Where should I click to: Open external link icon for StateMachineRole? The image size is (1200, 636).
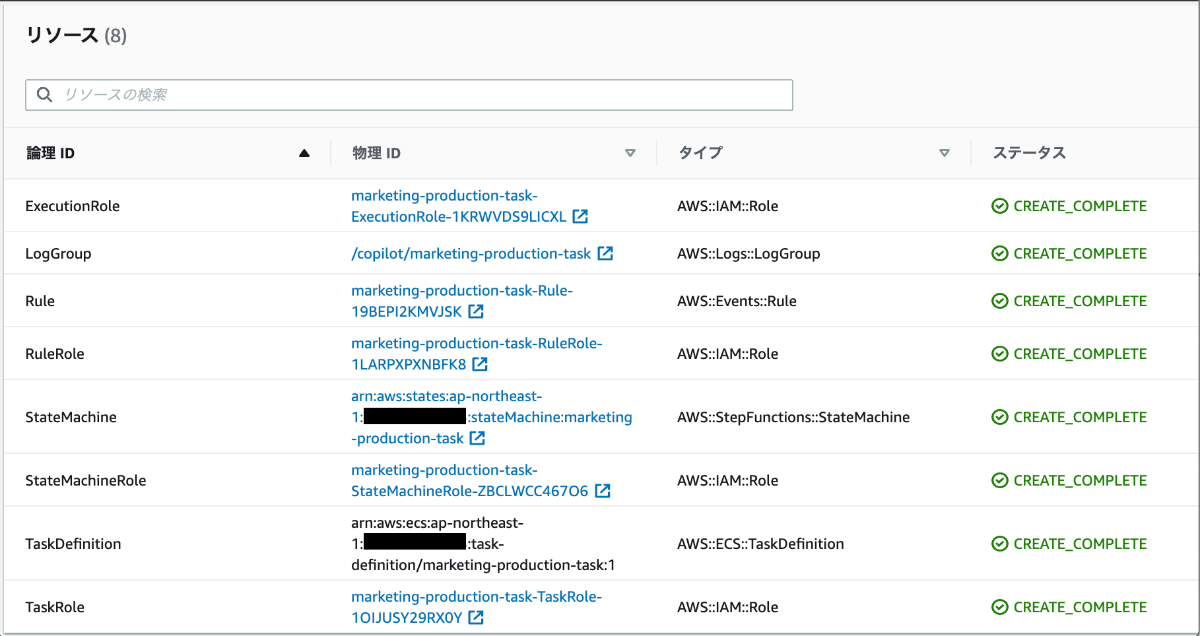[x=603, y=491]
